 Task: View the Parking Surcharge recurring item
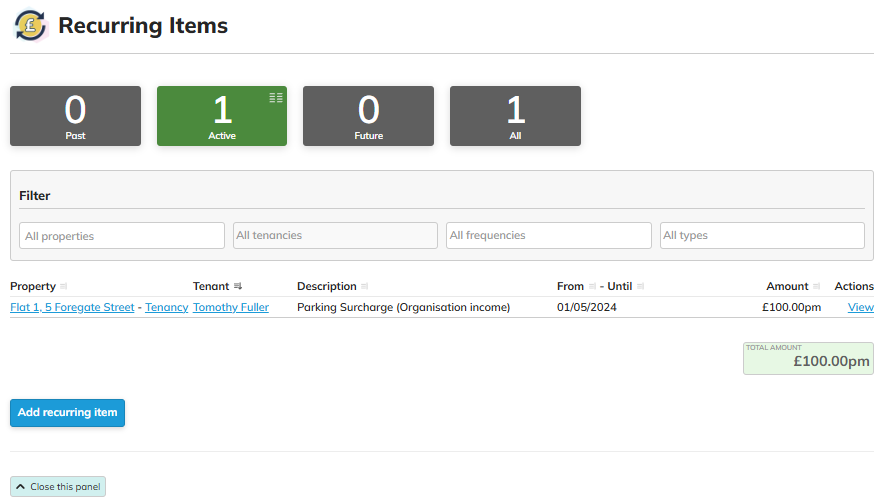coord(860,308)
